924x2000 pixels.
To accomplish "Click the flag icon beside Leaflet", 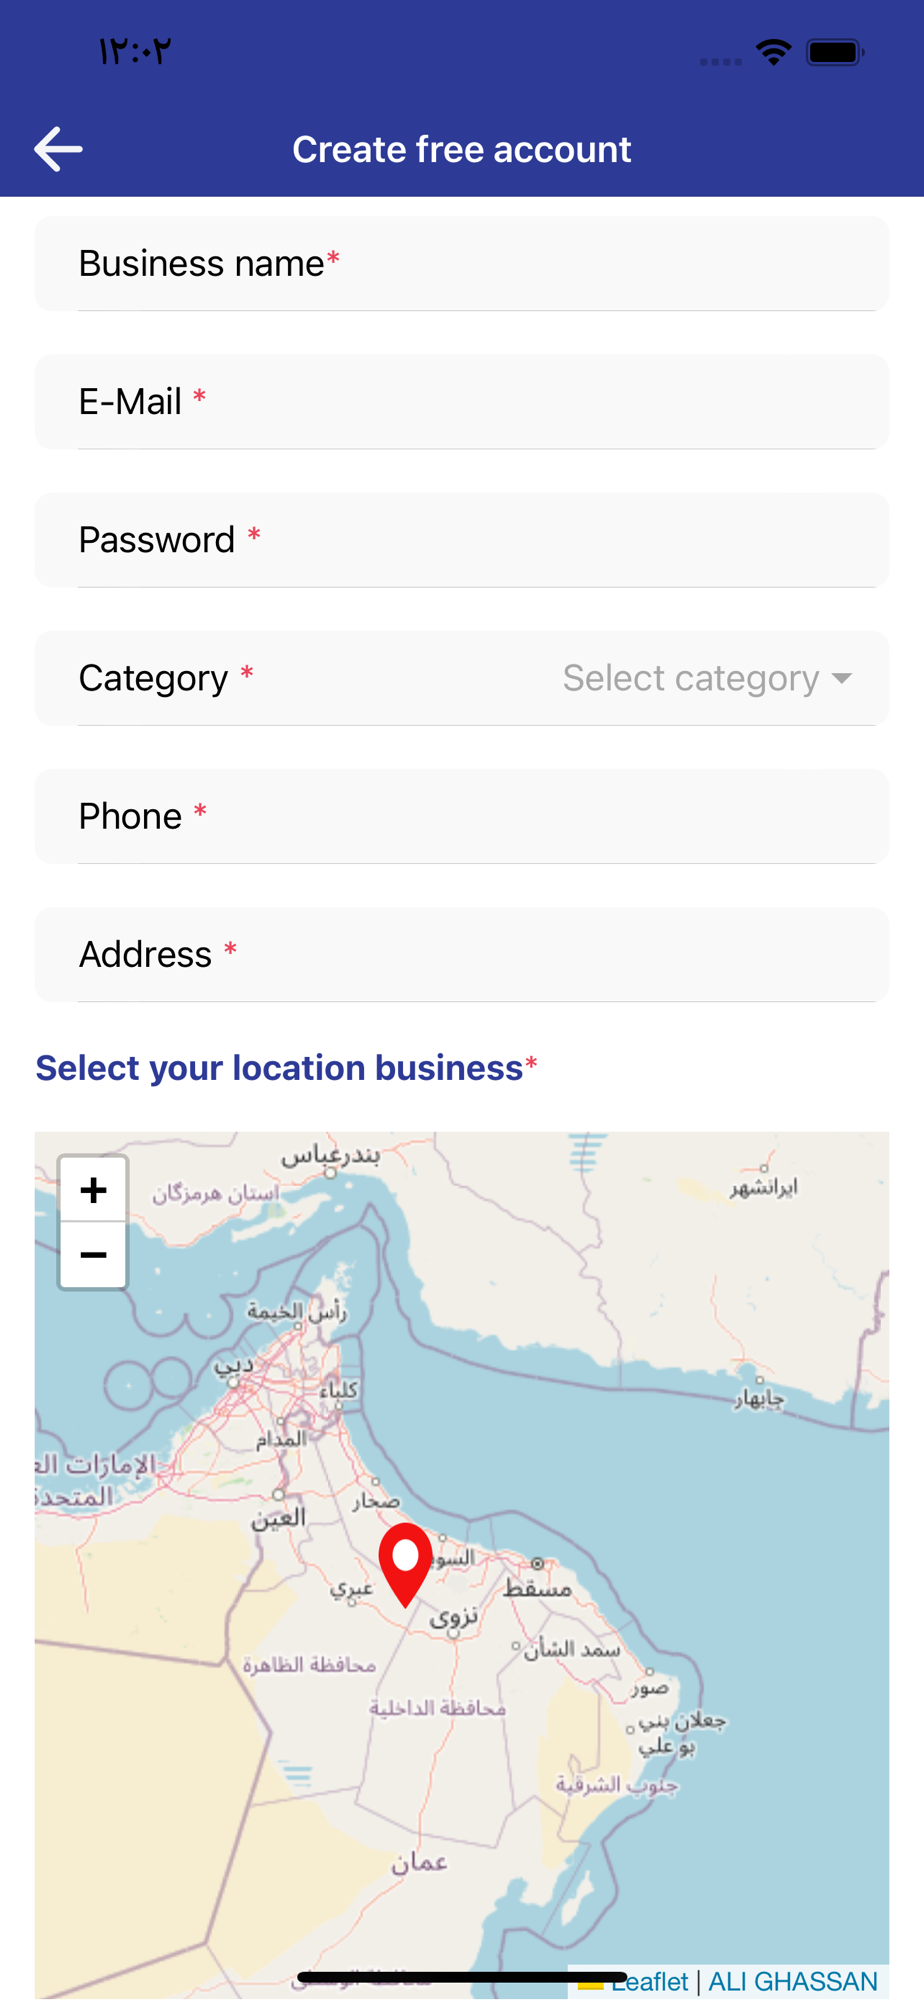I will click(x=590, y=1982).
